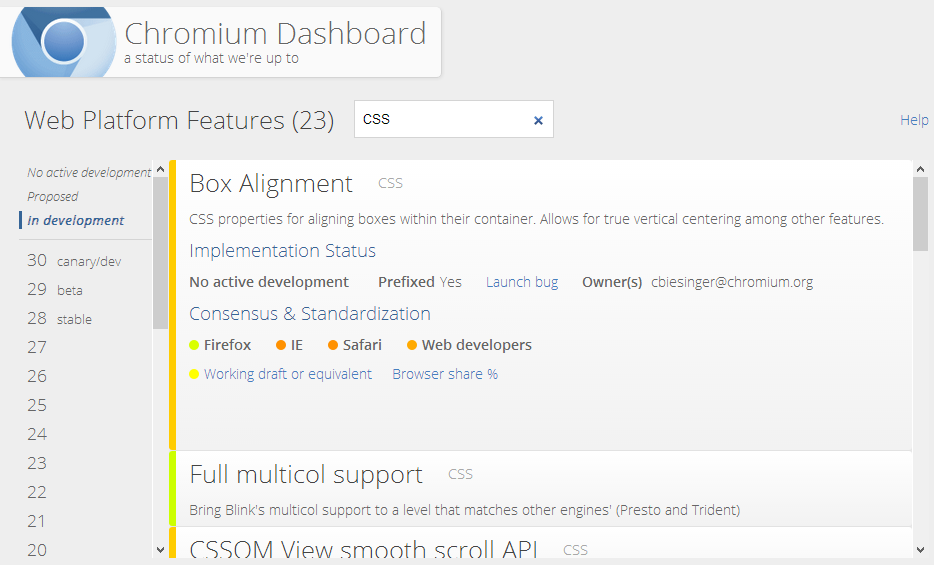Screen dimensions: 934x565
Task: Click the feature list scrollbar thumb
Action: coord(920,214)
